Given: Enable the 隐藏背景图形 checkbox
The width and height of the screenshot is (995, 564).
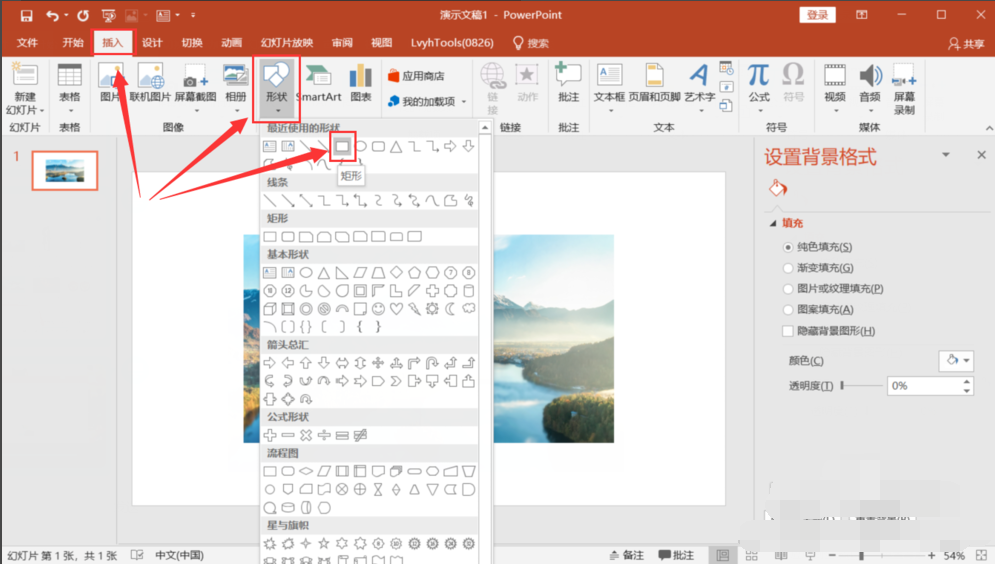Looking at the screenshot, I should (788, 331).
